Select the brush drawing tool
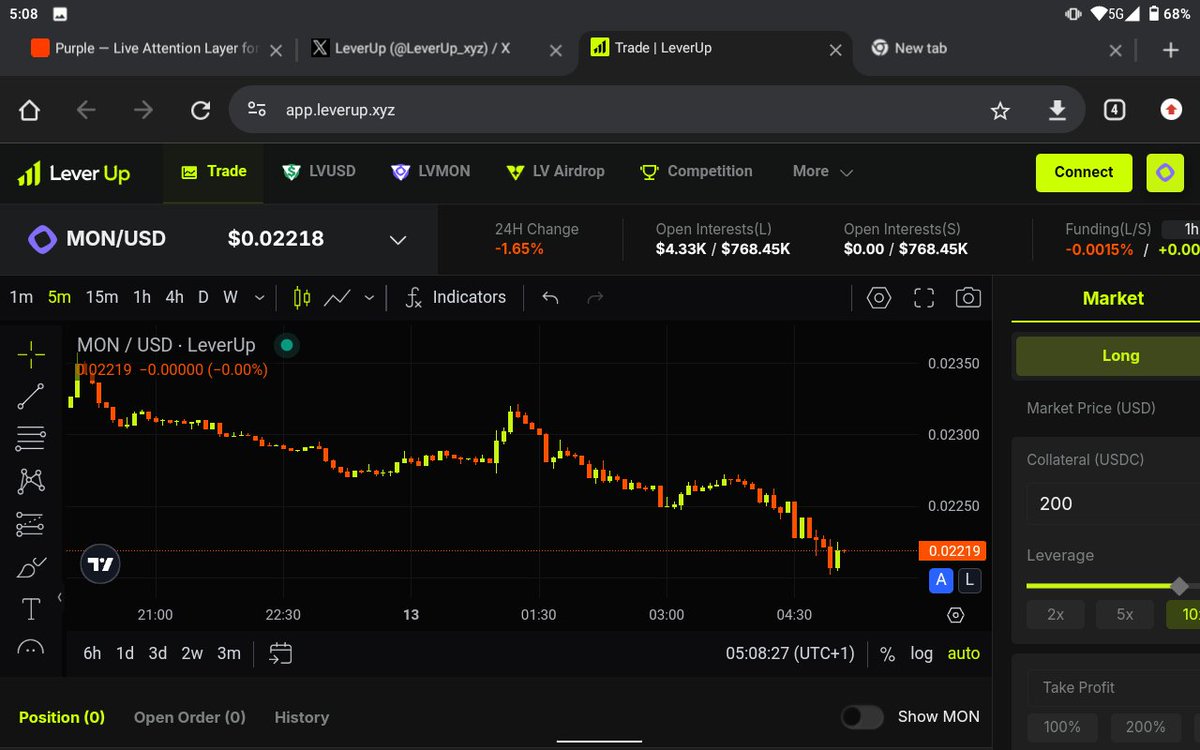 [31, 567]
